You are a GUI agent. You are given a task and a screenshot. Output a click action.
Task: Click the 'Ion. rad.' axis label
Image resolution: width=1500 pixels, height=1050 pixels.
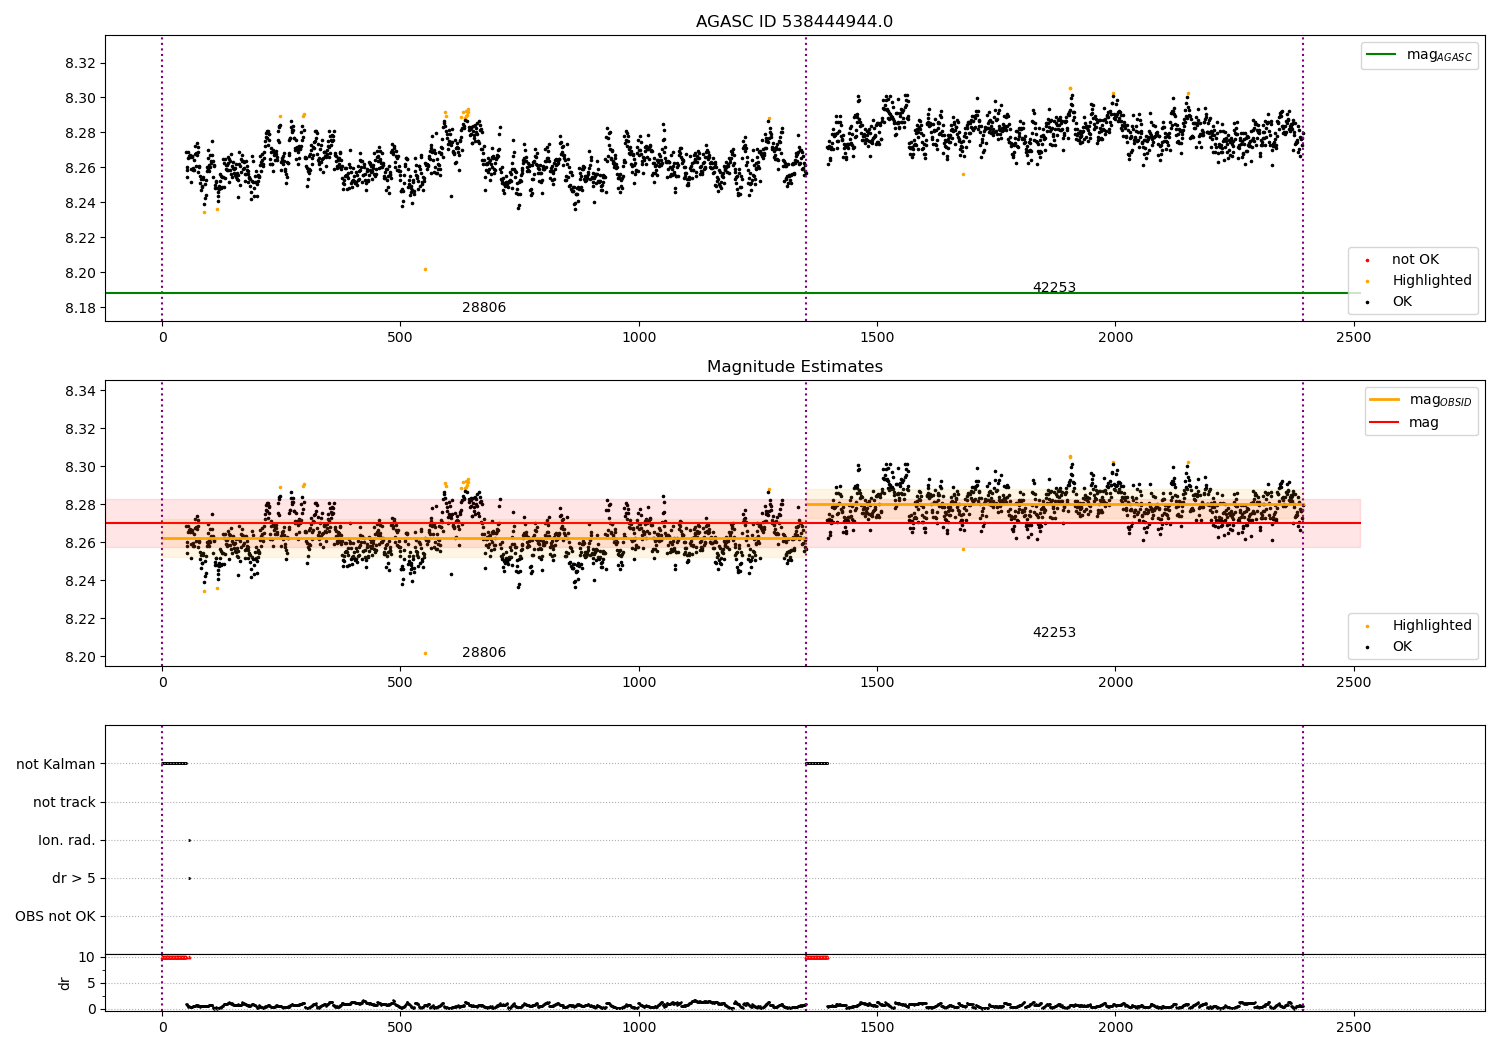[x=67, y=840]
